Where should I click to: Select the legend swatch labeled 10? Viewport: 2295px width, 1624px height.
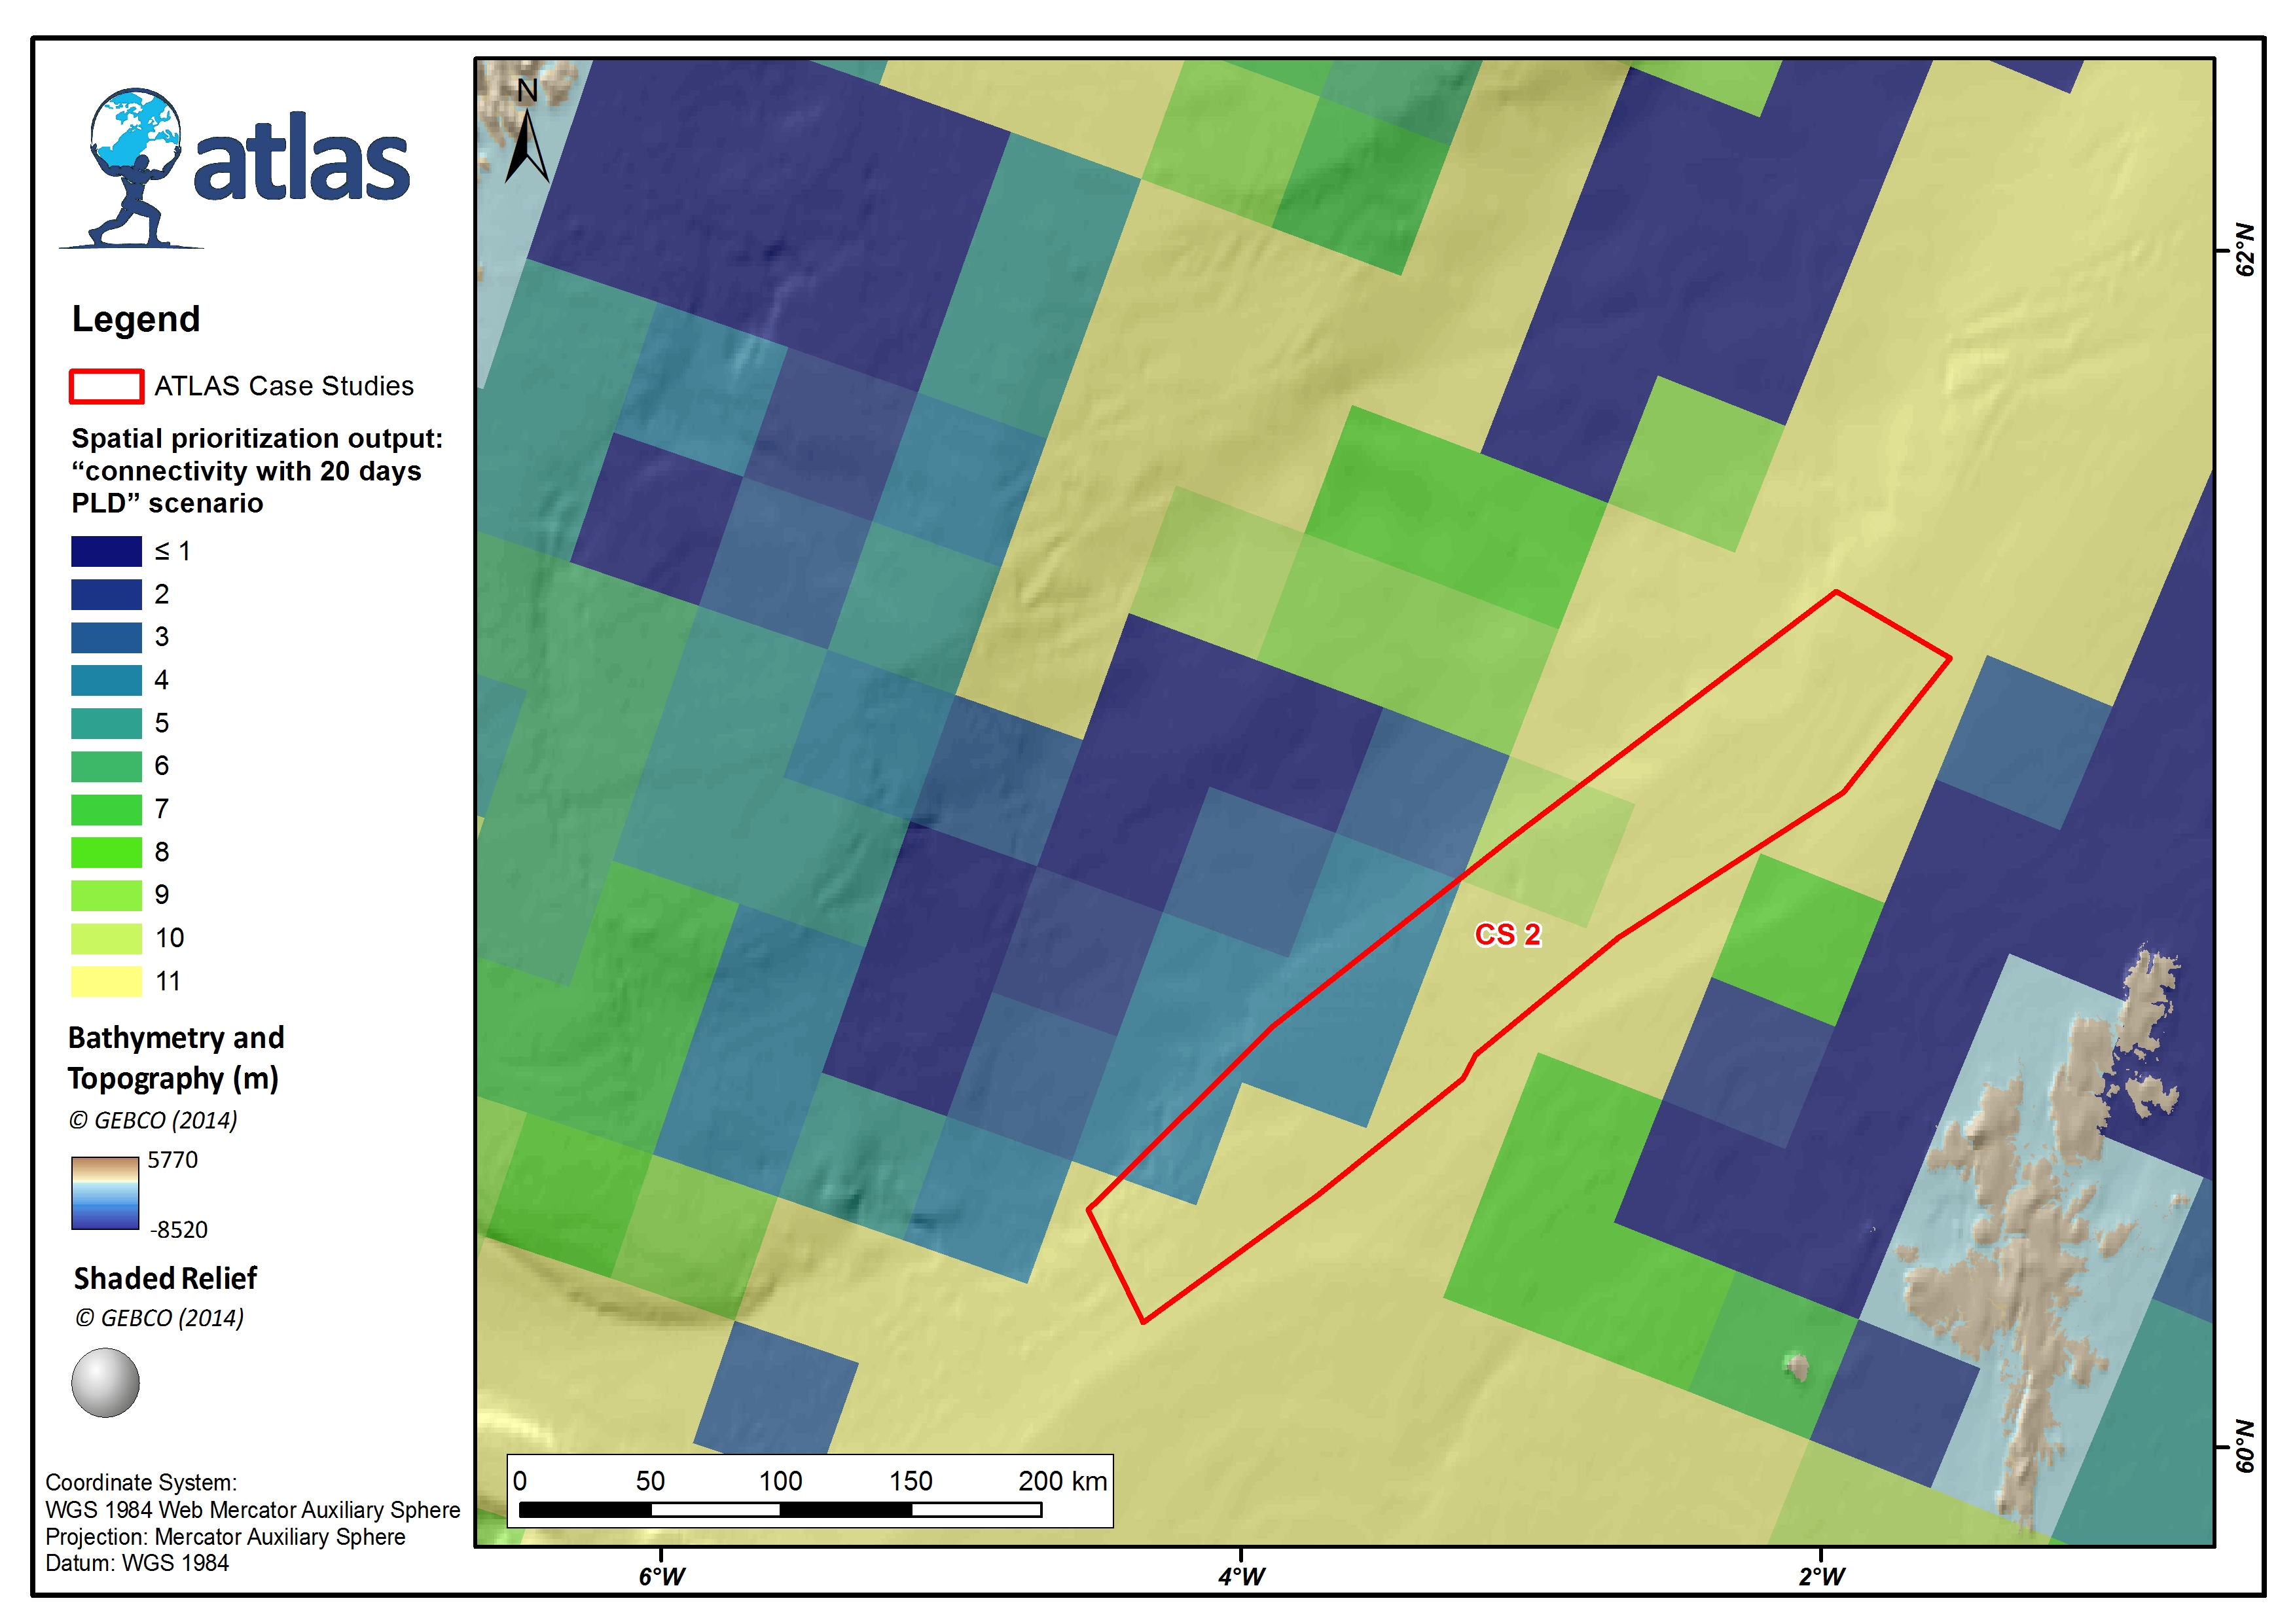pyautogui.click(x=106, y=938)
